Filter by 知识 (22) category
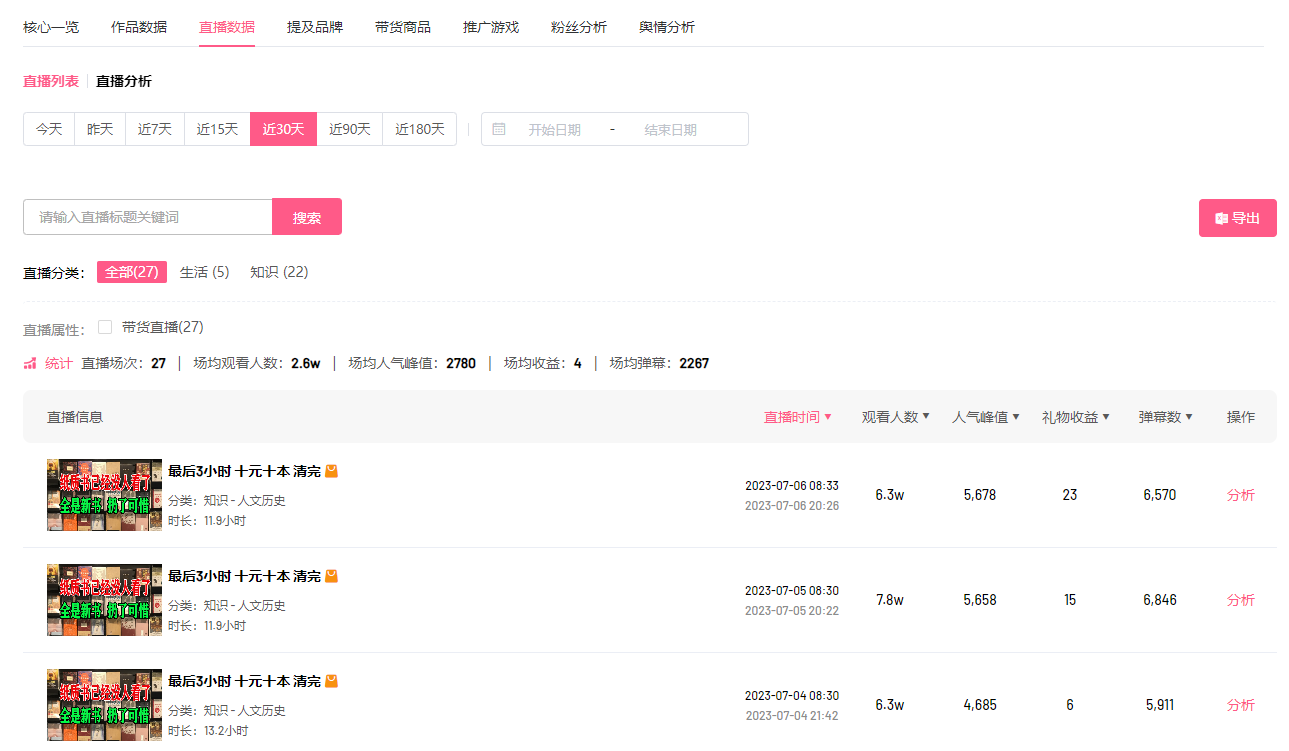1289x751 pixels. (279, 272)
